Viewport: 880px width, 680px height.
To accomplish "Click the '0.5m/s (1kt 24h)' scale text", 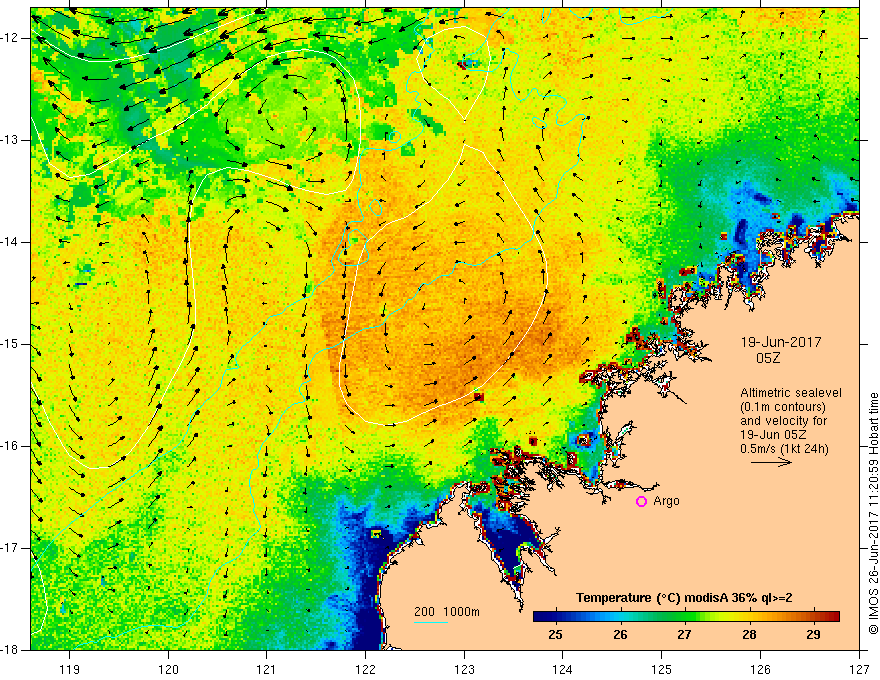I will [x=784, y=449].
